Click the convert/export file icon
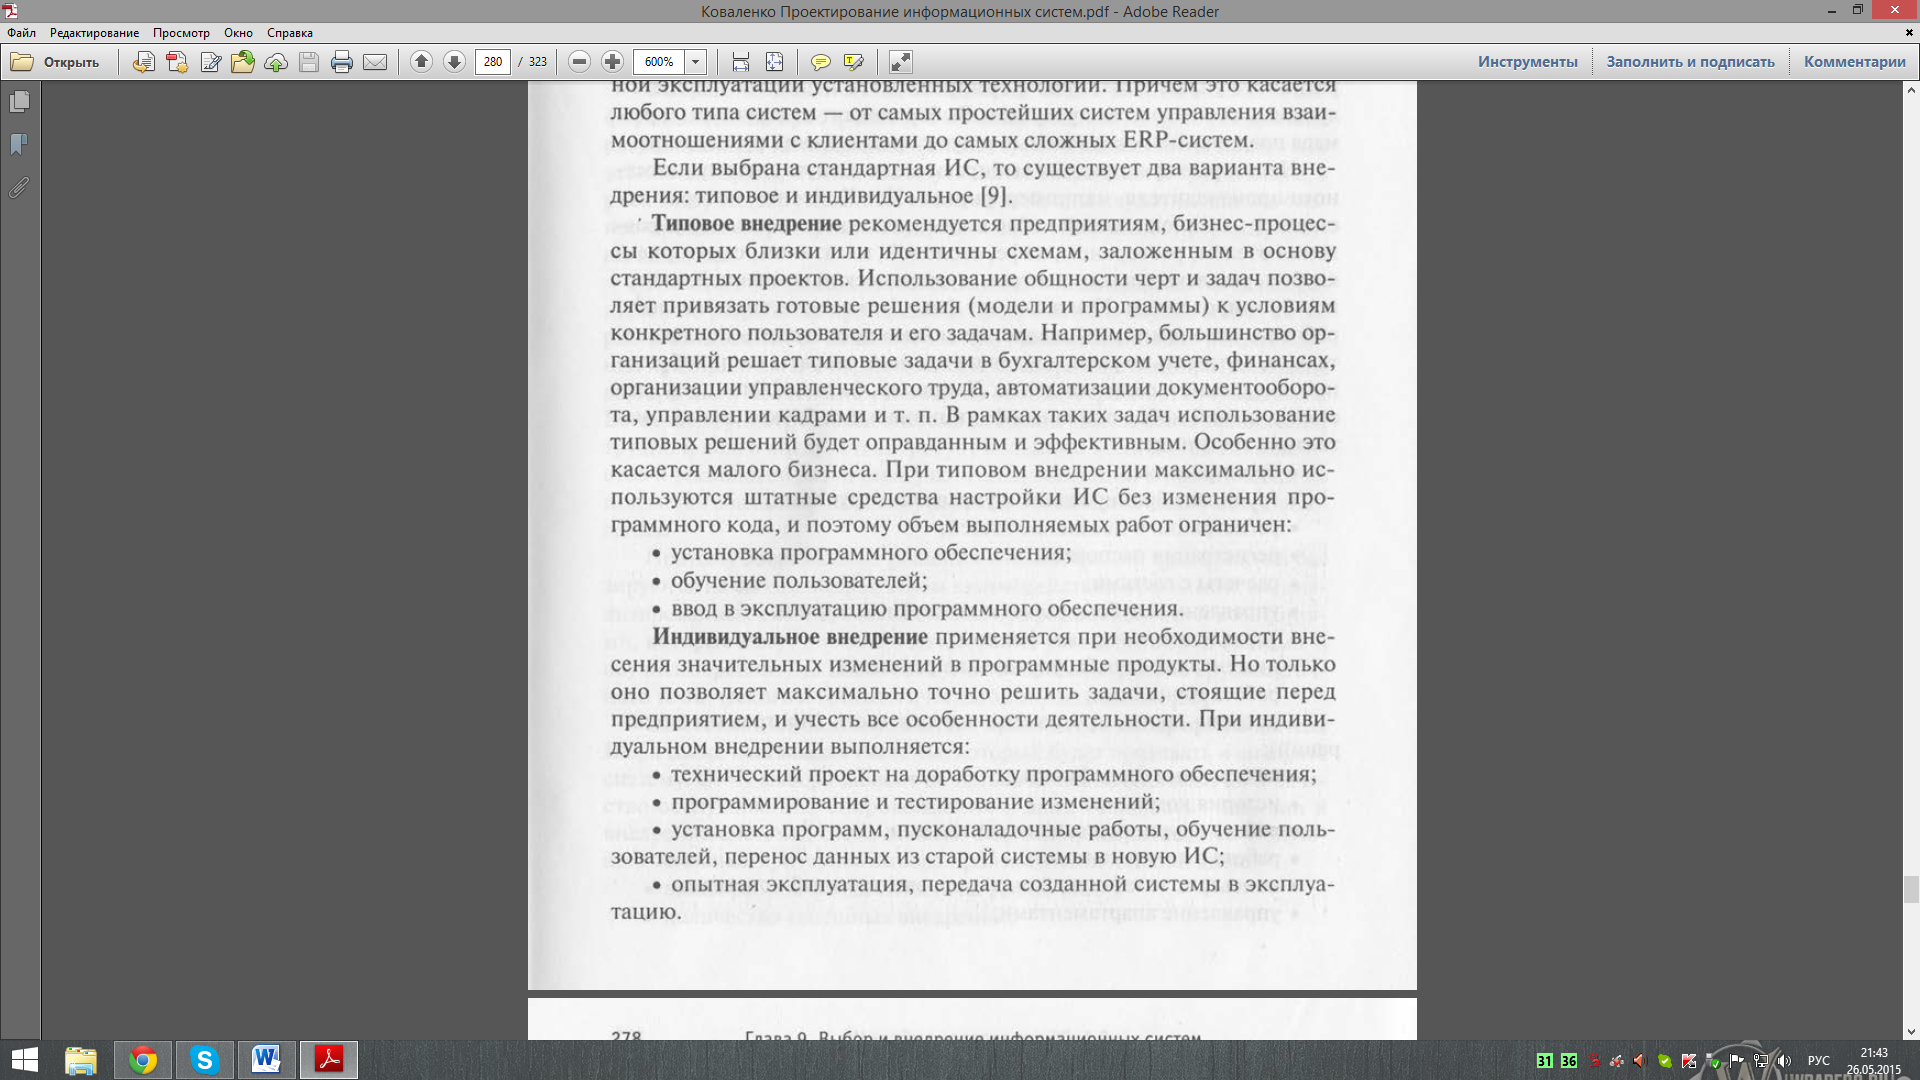This screenshot has width=1920, height=1080. (x=144, y=62)
